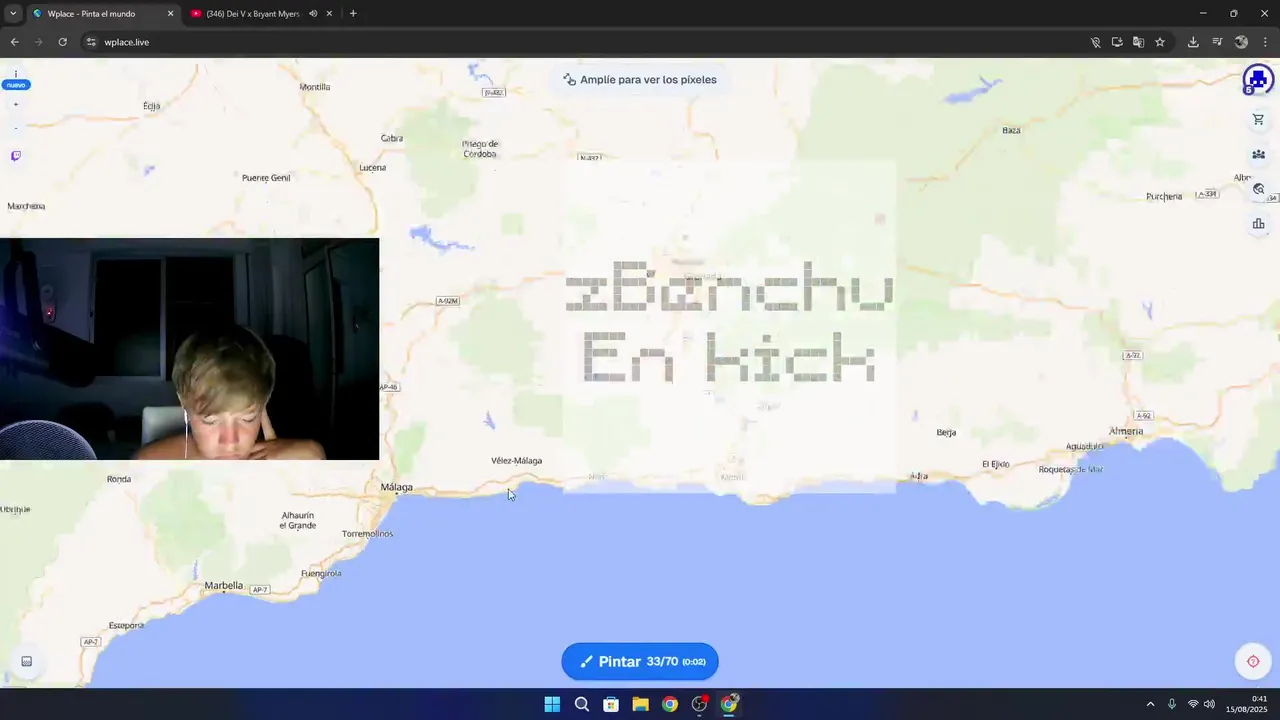Click the Almería label on map

1126,432
